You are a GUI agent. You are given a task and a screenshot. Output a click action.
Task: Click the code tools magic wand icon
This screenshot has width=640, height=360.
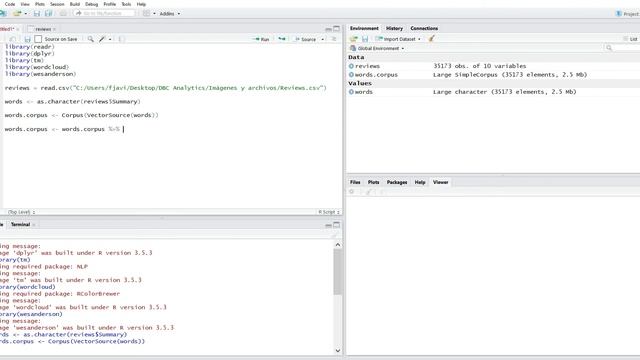102,39
